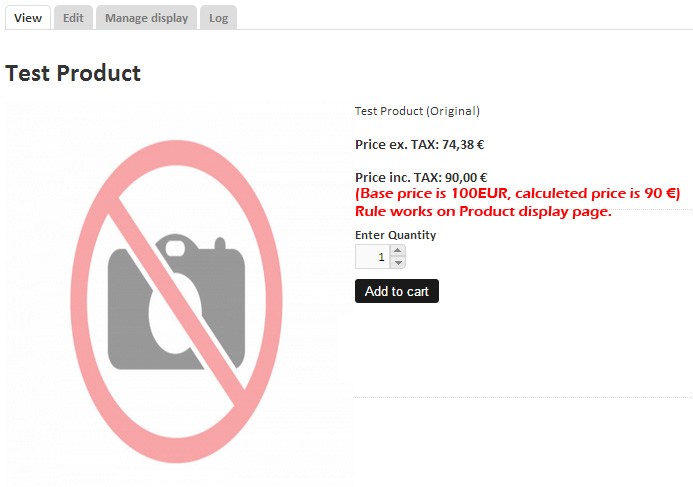Click the Test Product page heading

click(73, 73)
